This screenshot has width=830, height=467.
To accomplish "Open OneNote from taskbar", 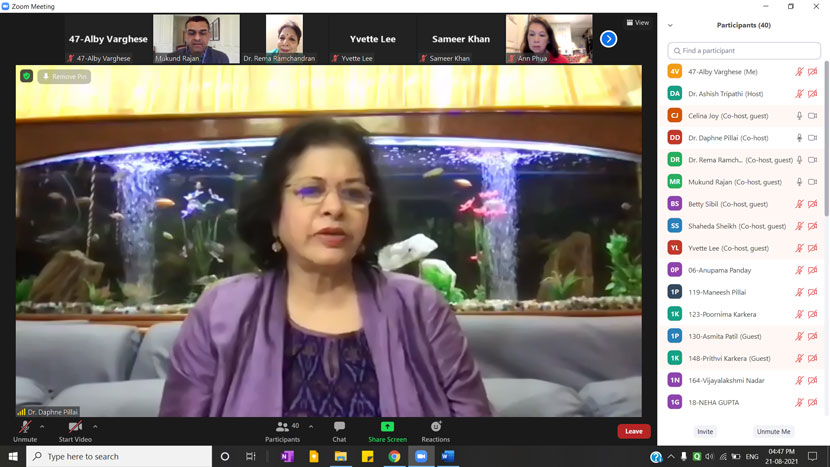I will (x=287, y=456).
